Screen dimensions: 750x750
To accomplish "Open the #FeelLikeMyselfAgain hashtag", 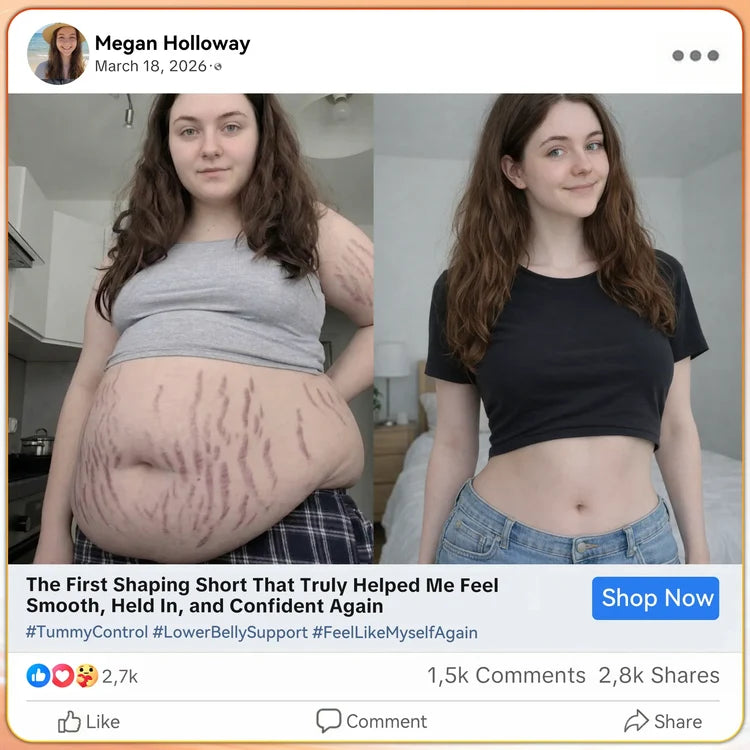I will coord(395,632).
